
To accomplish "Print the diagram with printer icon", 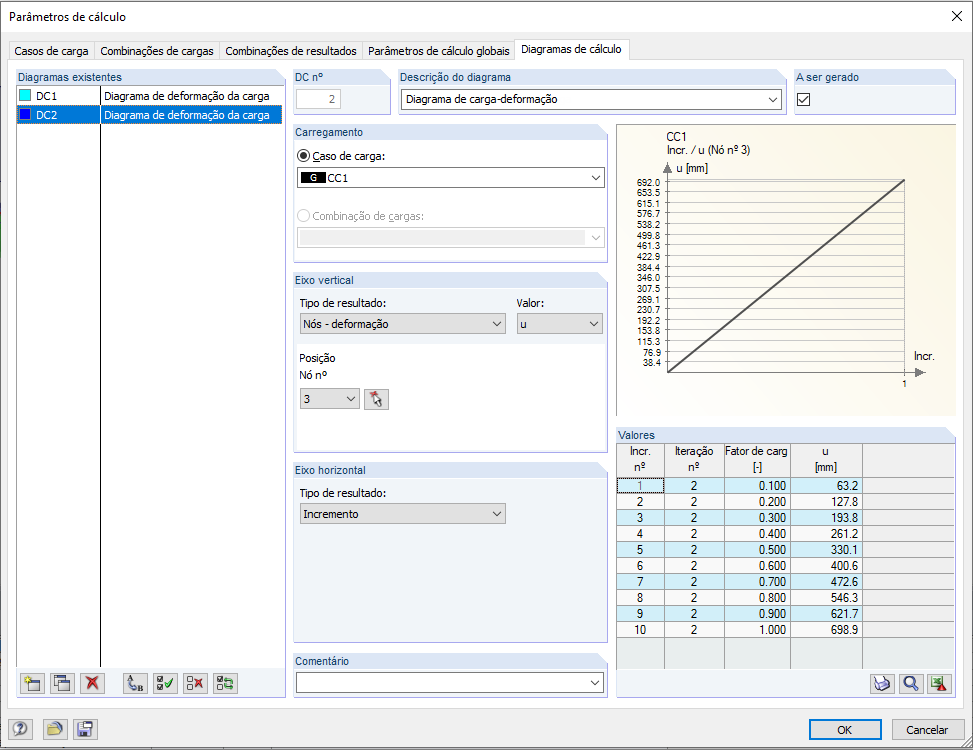I will 882,684.
